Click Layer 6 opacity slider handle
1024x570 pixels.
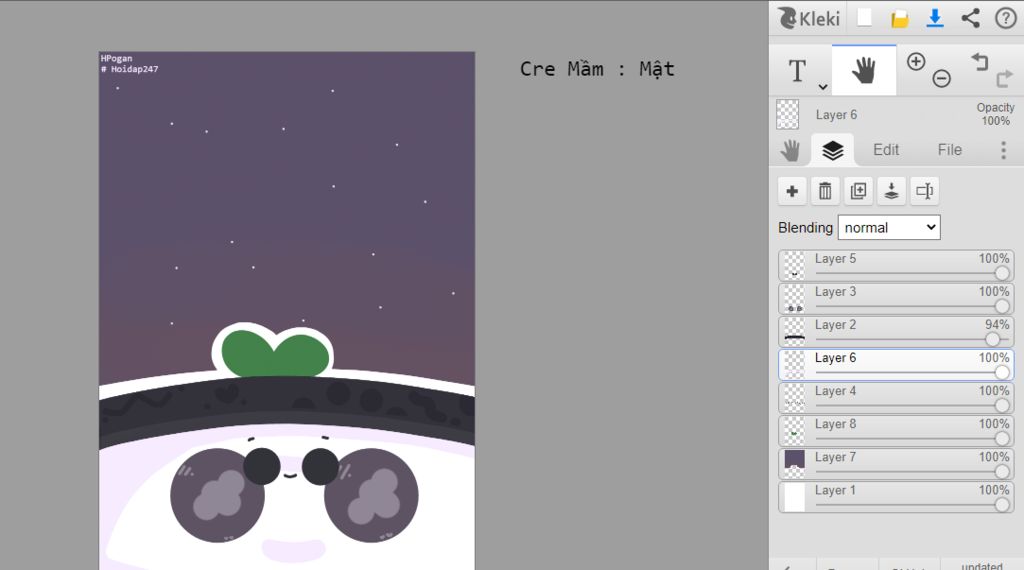pos(1002,372)
